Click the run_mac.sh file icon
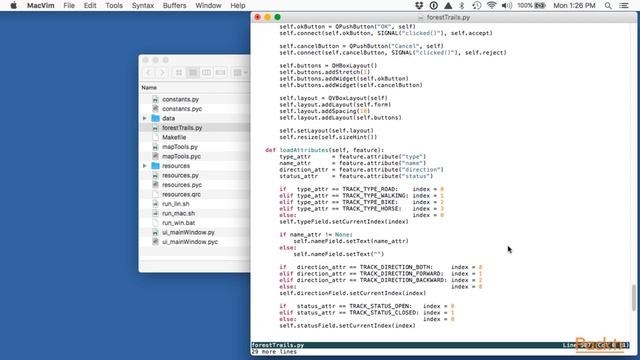This screenshot has height=360, width=640. (155, 213)
